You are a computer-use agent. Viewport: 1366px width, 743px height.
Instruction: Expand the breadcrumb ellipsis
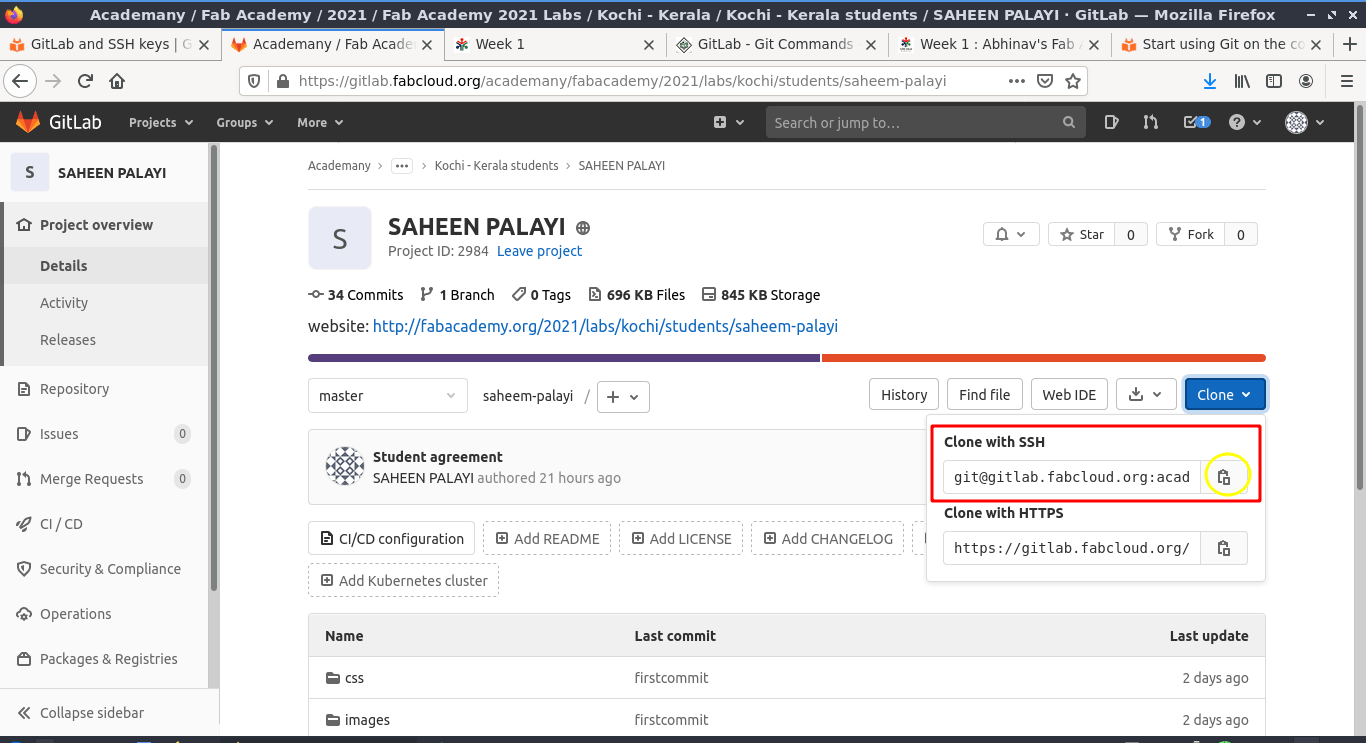tap(402, 166)
